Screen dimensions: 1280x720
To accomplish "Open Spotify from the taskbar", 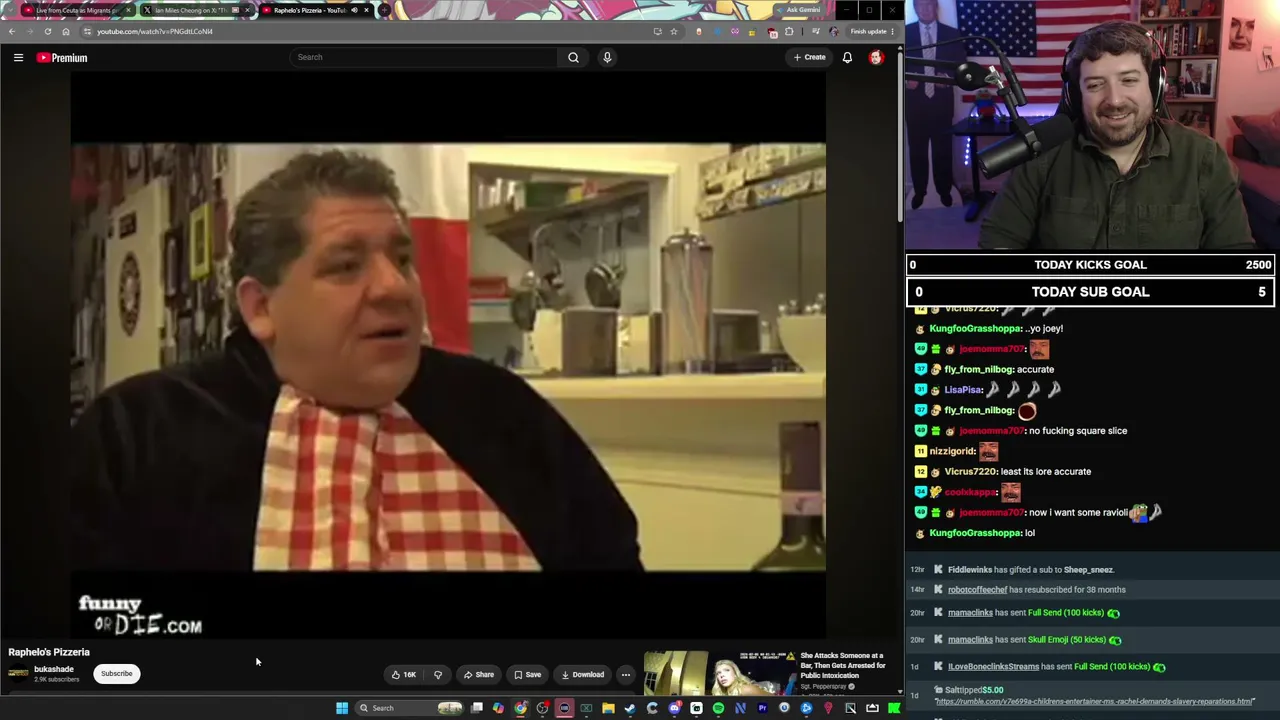I will pyautogui.click(x=718, y=708).
